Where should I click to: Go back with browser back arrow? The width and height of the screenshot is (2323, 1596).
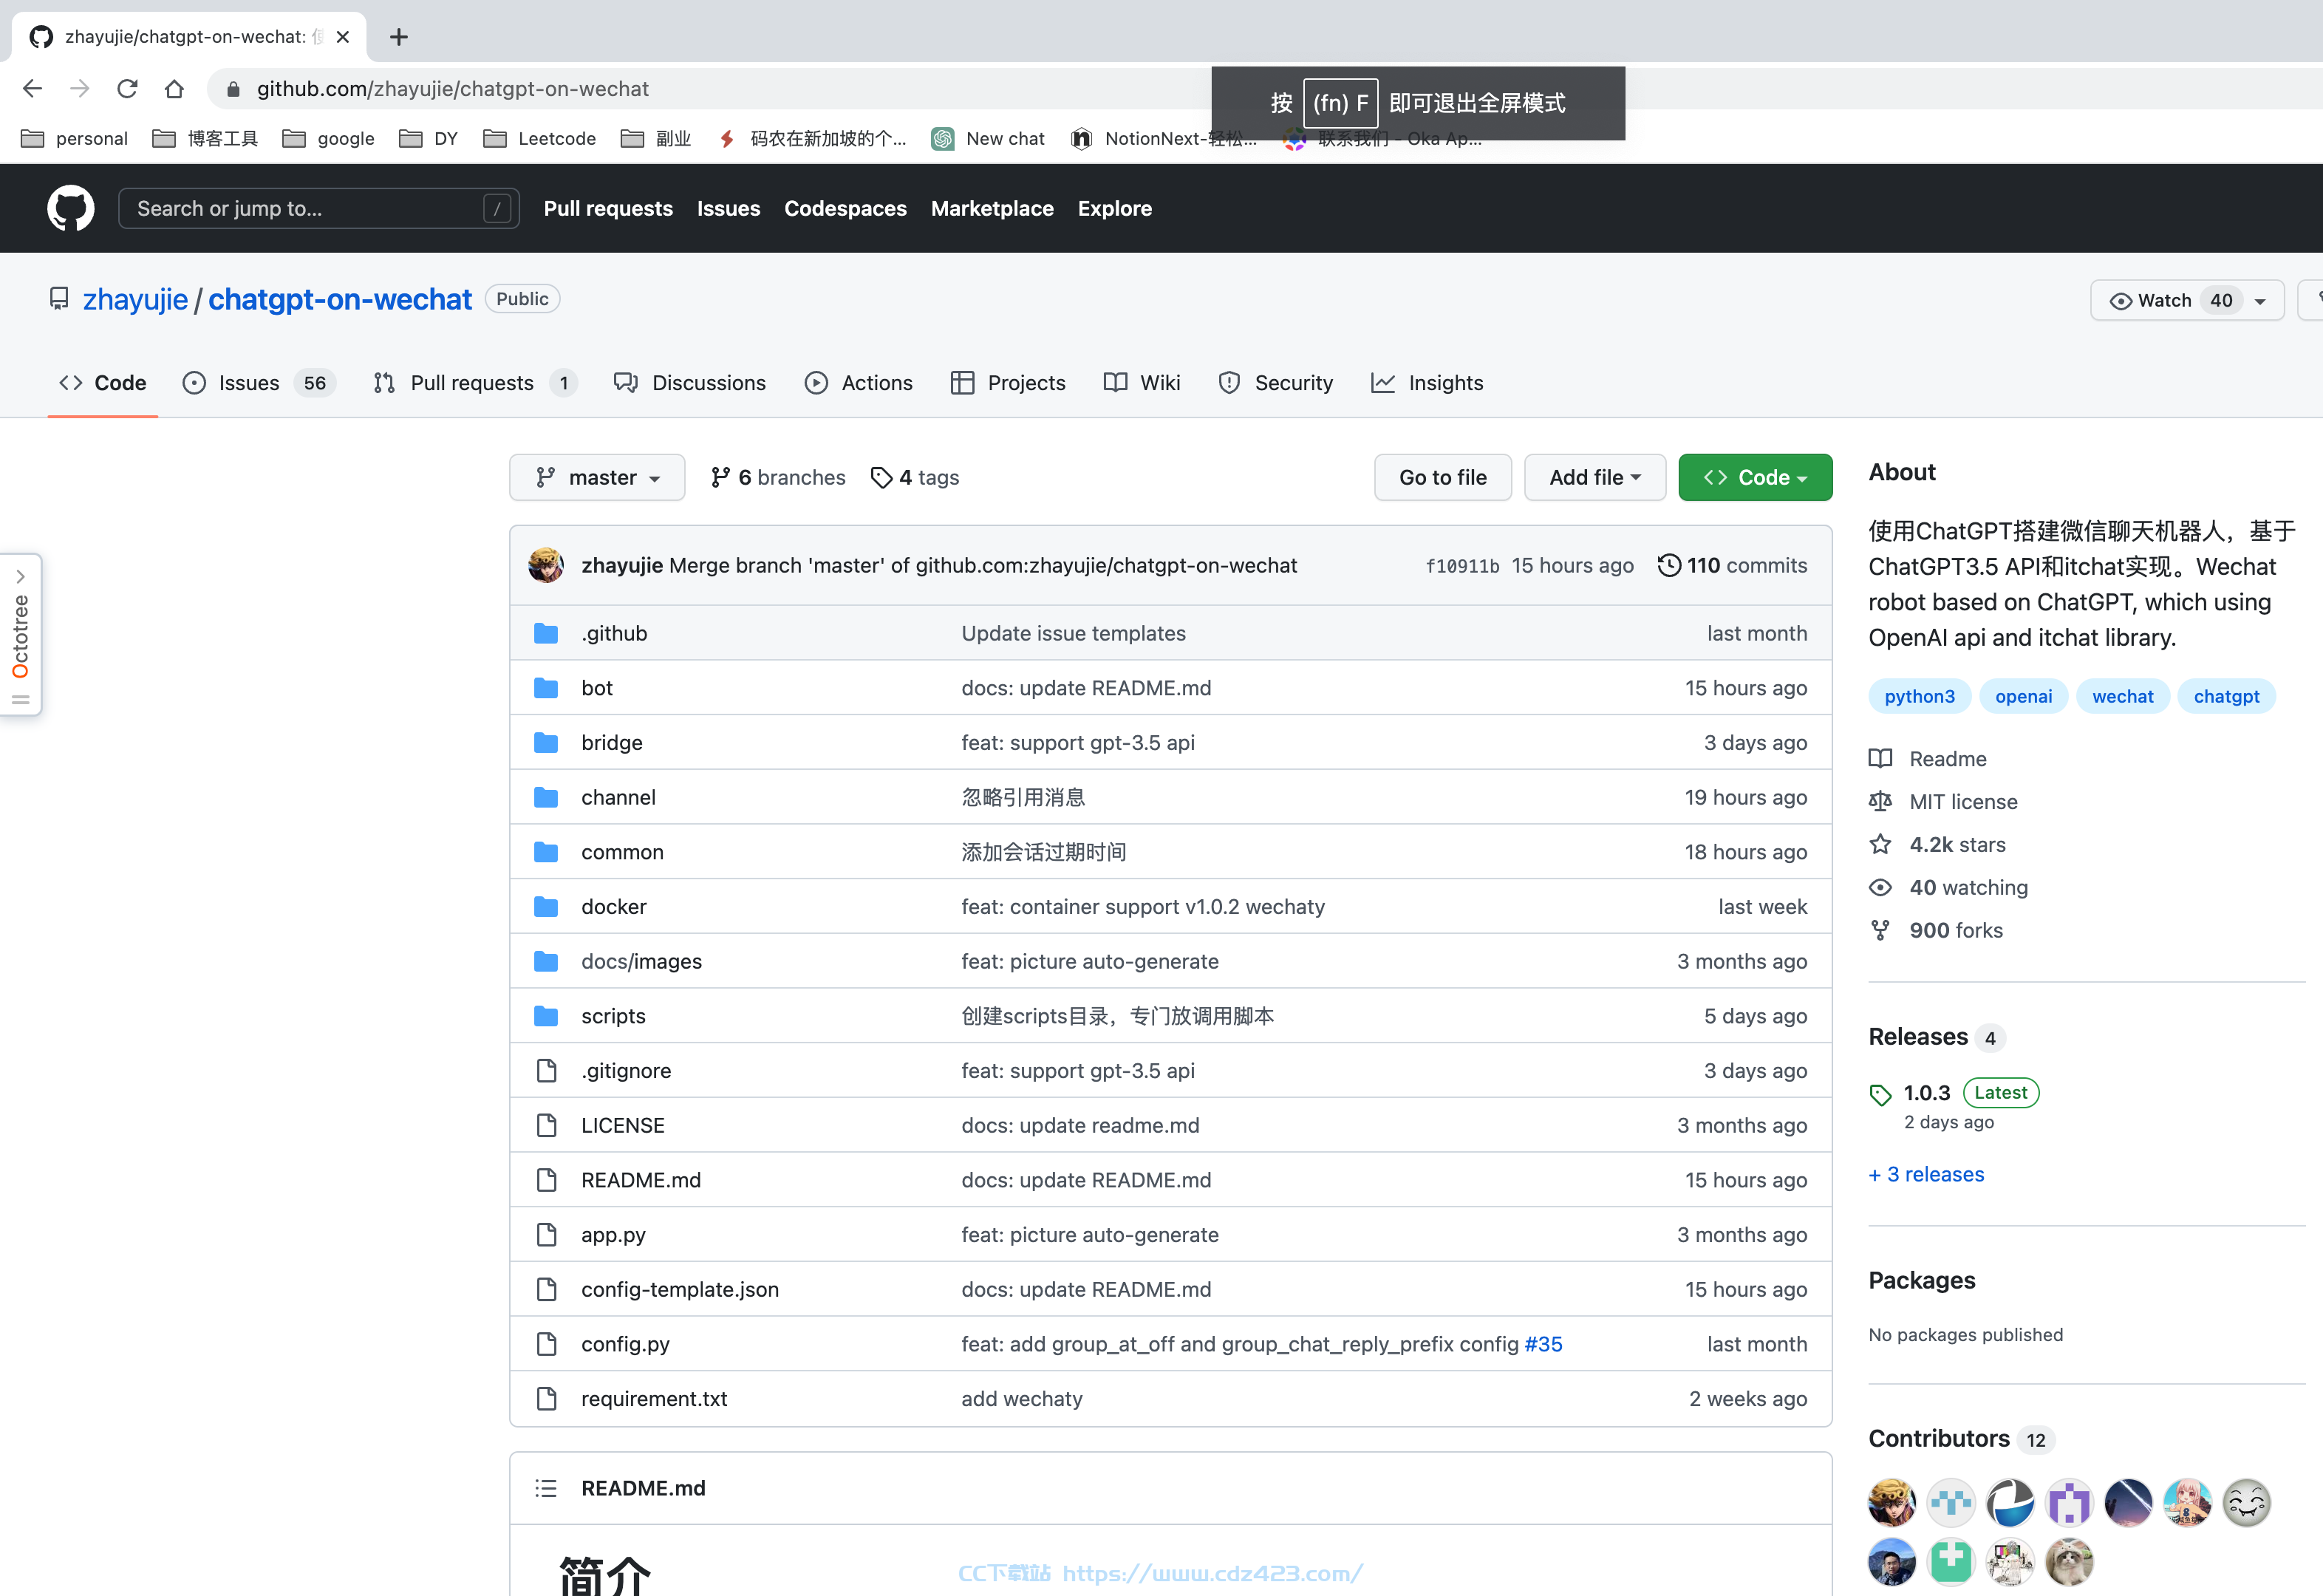(32, 89)
